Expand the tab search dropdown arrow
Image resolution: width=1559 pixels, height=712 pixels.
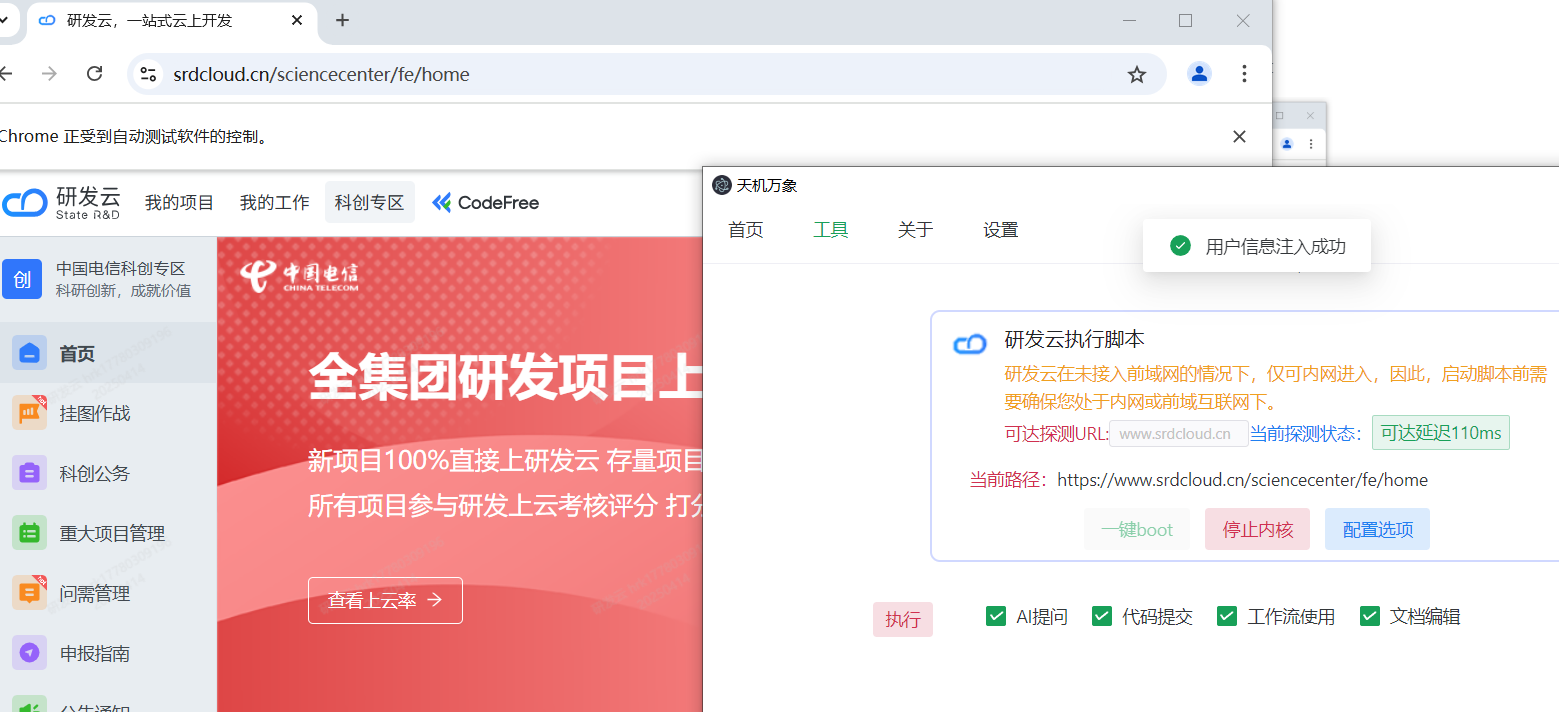(5, 20)
